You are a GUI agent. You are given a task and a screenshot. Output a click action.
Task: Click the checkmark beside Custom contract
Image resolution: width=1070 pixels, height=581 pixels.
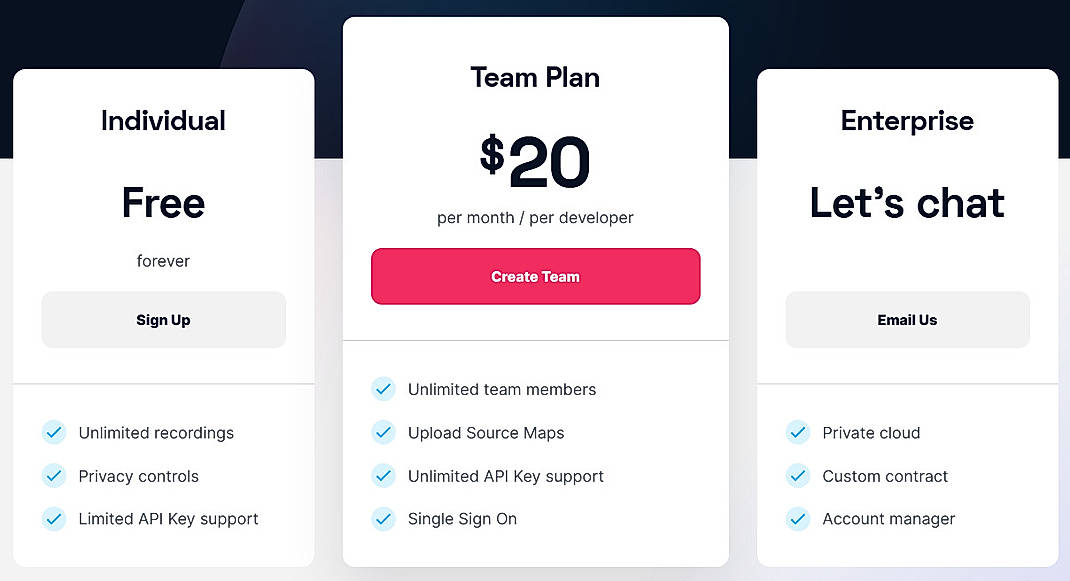point(798,476)
